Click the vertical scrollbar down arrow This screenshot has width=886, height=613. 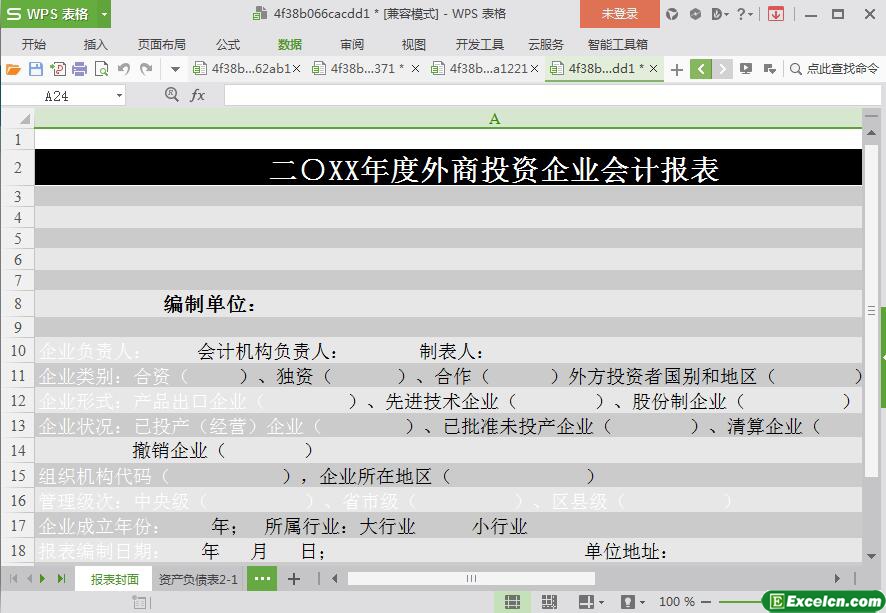click(x=871, y=555)
